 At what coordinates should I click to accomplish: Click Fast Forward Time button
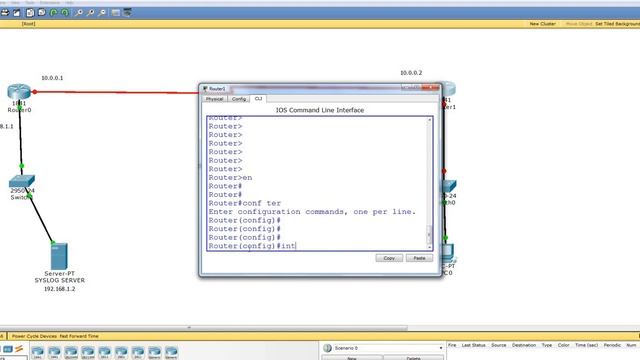79,336
